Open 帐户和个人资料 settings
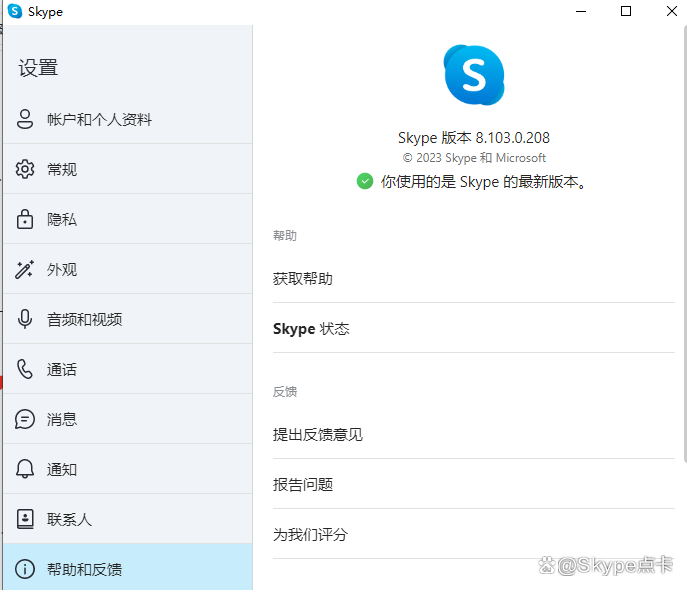Image resolution: width=687 pixels, height=590 pixels. point(128,119)
